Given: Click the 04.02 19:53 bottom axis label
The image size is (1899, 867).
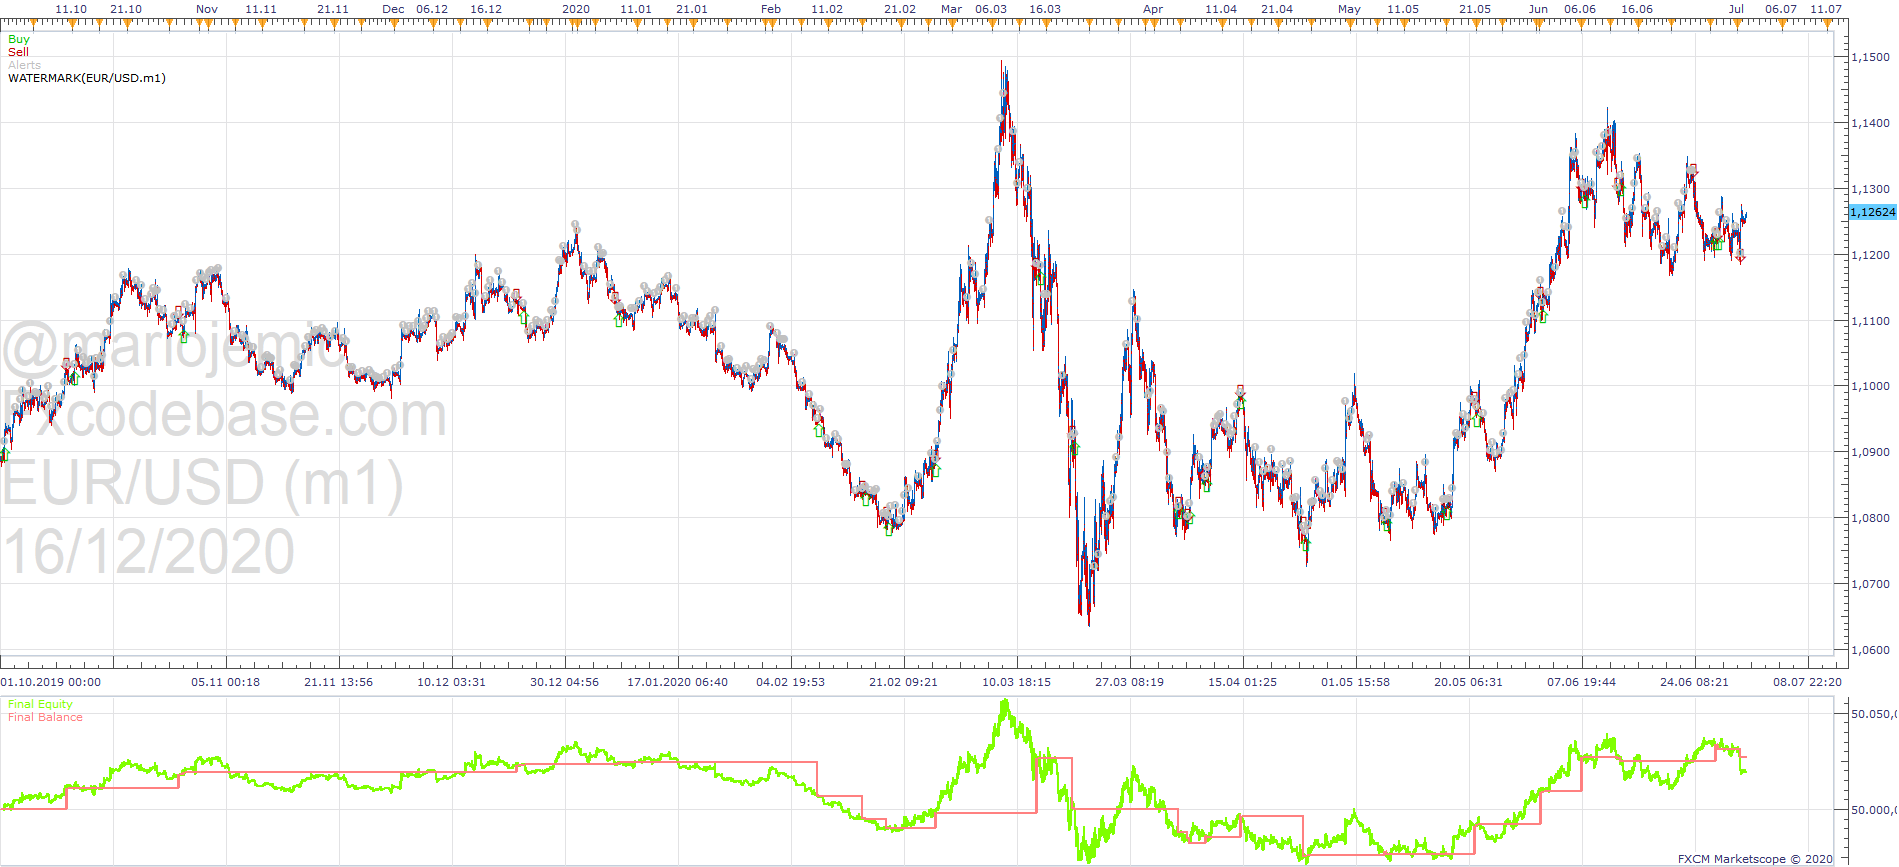Looking at the screenshot, I should click(x=791, y=682).
